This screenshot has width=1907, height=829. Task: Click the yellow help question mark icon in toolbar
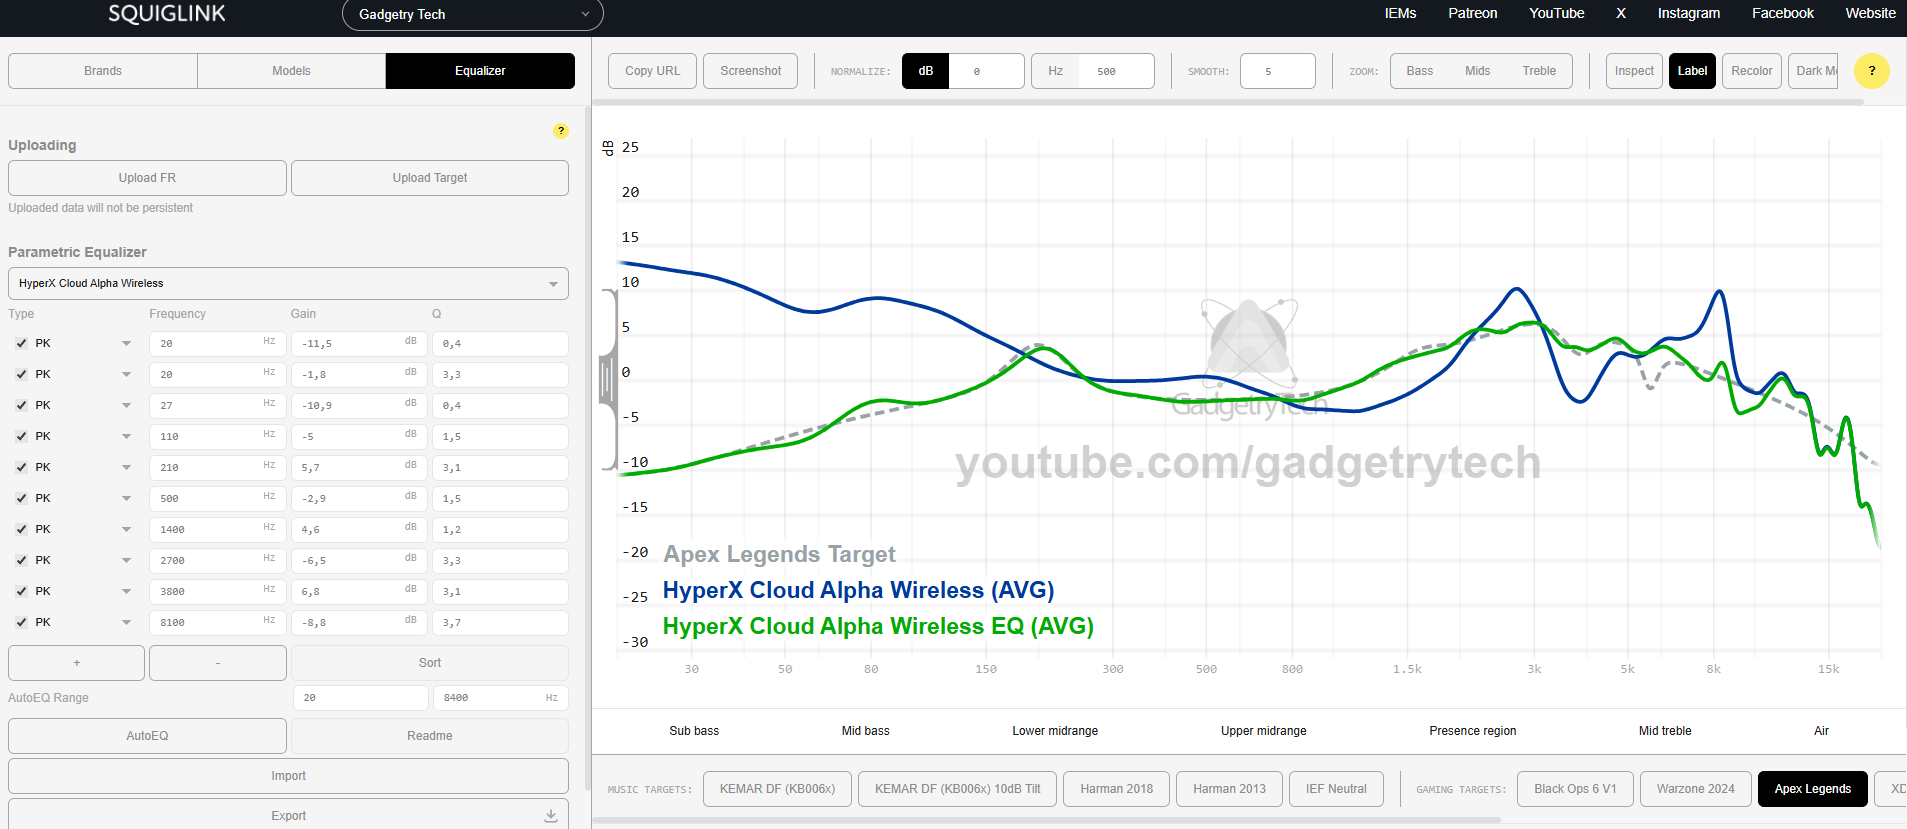pyautogui.click(x=1871, y=71)
